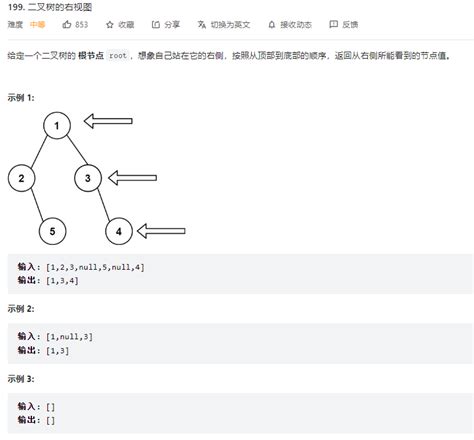Click the star 收藏 favorite icon

pos(110,25)
